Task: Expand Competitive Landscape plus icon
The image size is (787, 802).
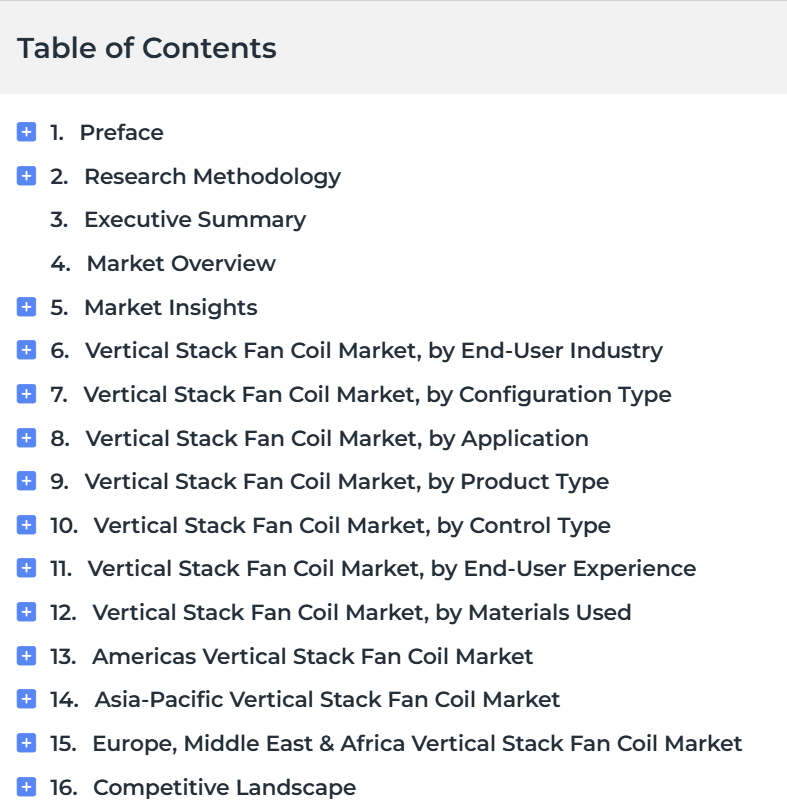Action: pos(27,787)
